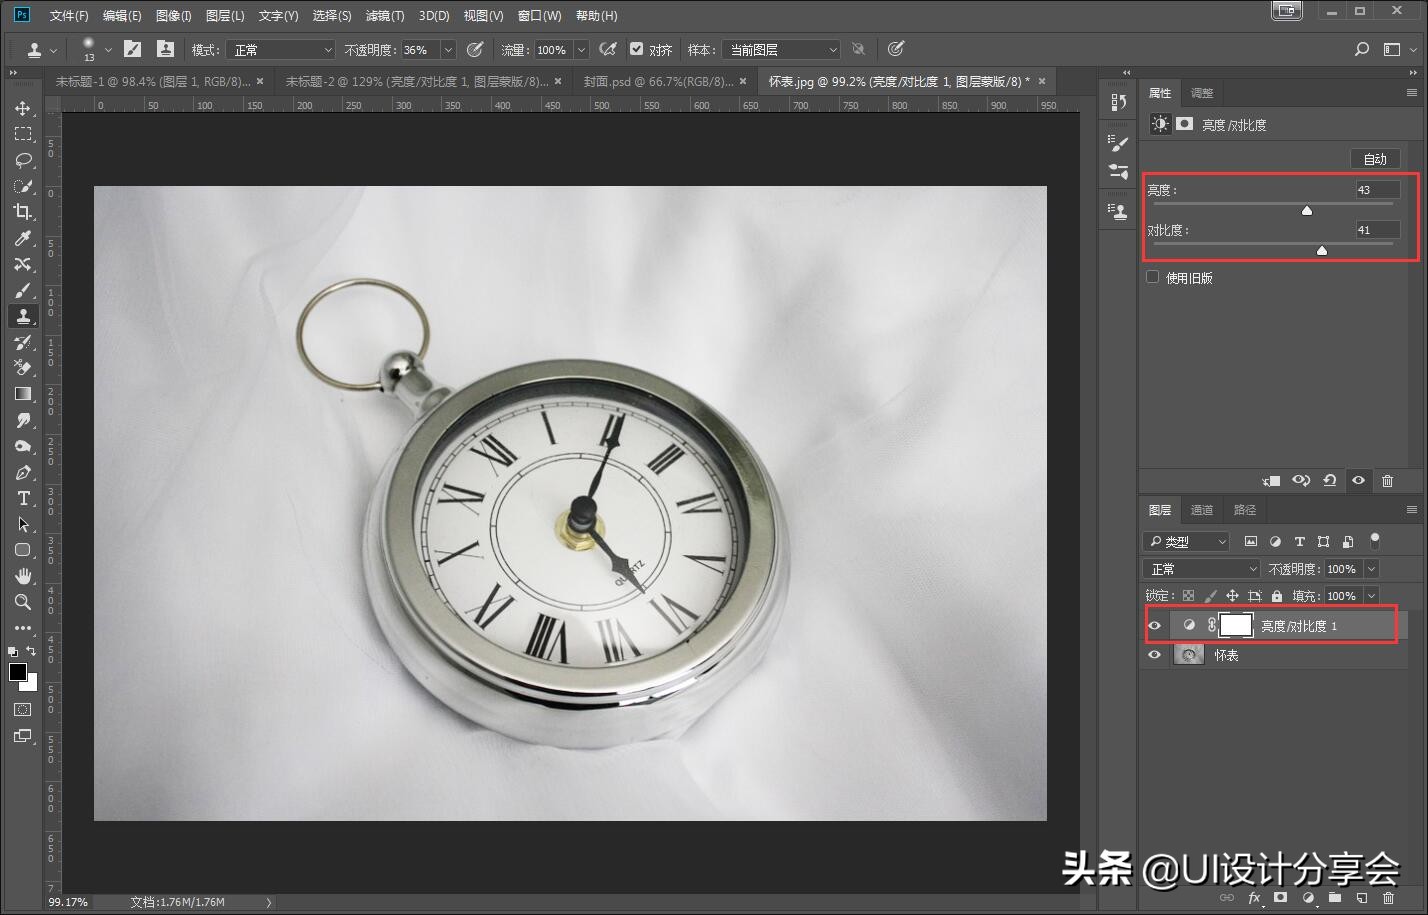Select the Horizontal Type tool
Screen dimensions: 1428x915
(22, 498)
